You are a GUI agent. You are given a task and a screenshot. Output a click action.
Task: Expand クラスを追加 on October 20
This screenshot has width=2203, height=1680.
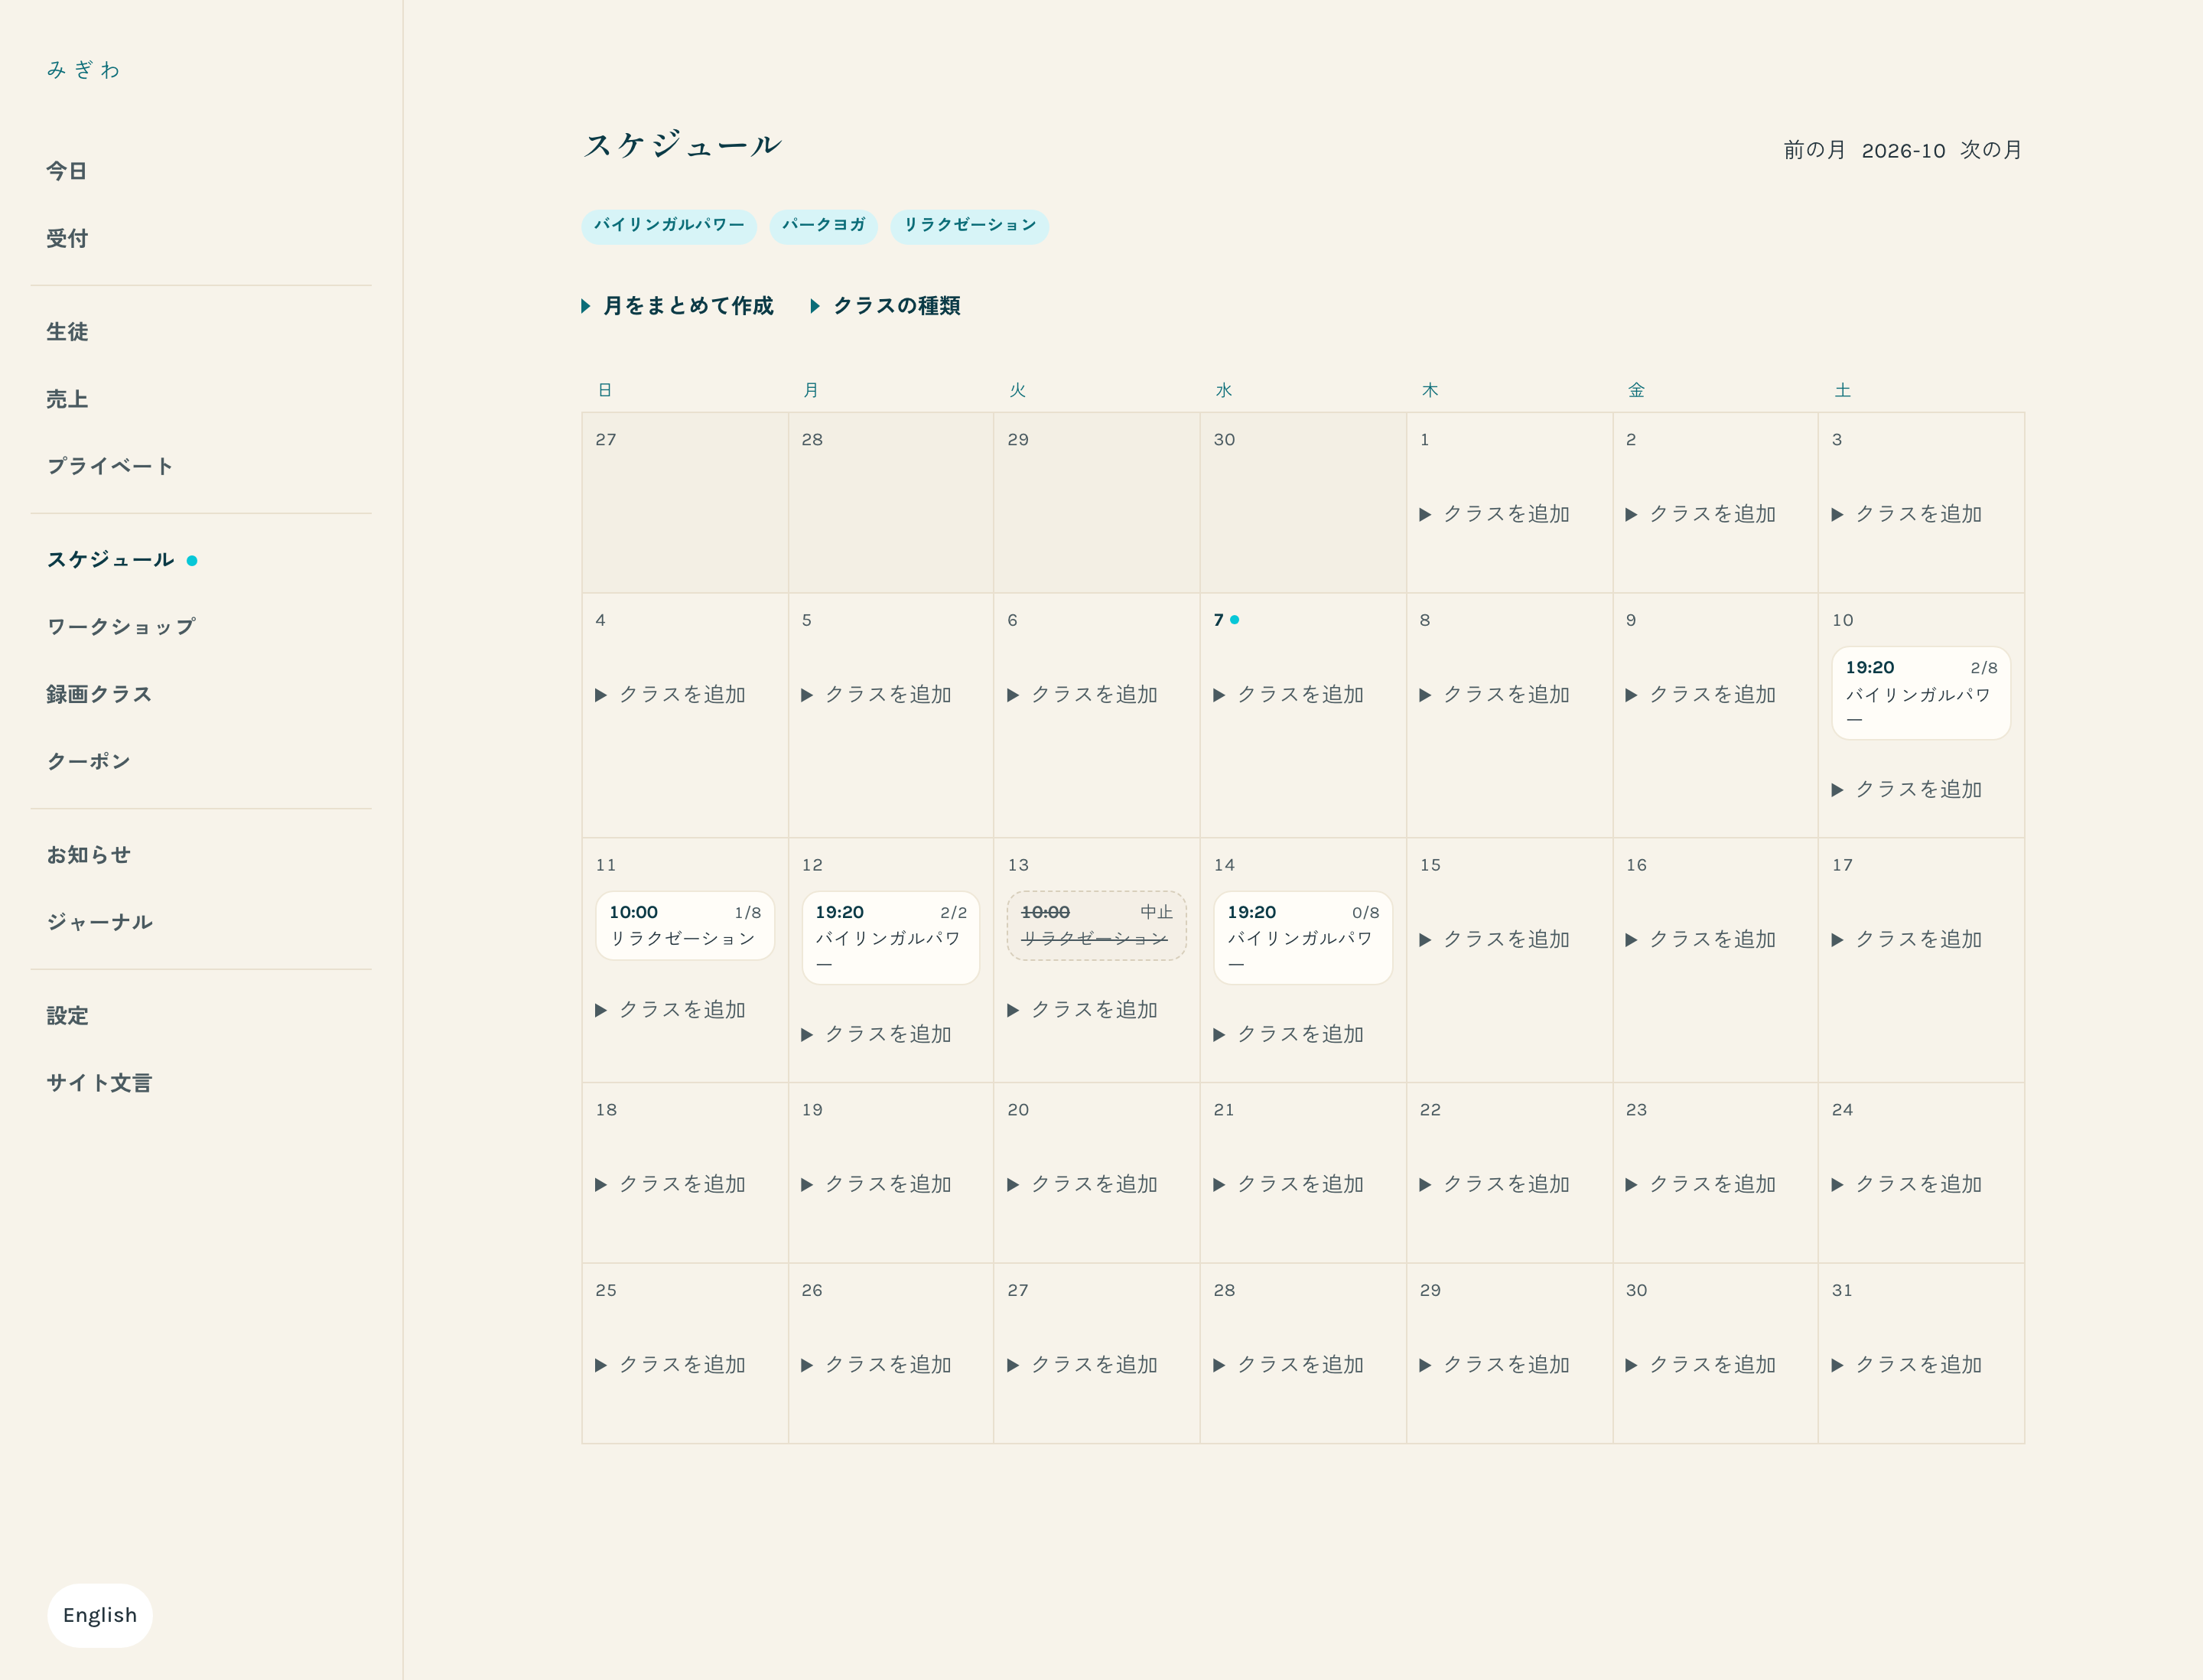(1083, 1184)
